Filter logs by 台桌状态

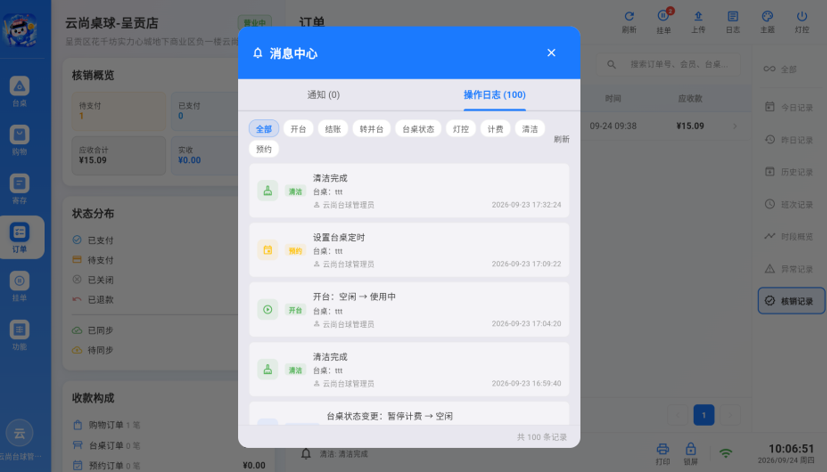pos(418,129)
